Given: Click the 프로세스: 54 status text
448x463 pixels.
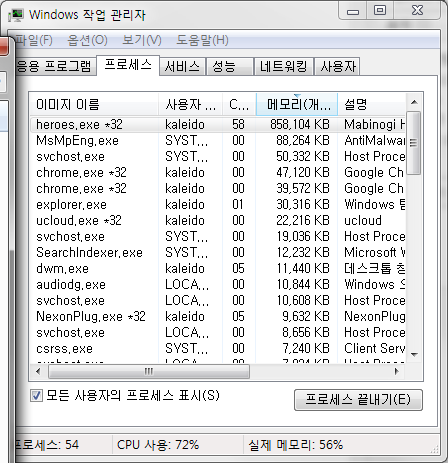Looking at the screenshot, I should (x=47, y=445).
